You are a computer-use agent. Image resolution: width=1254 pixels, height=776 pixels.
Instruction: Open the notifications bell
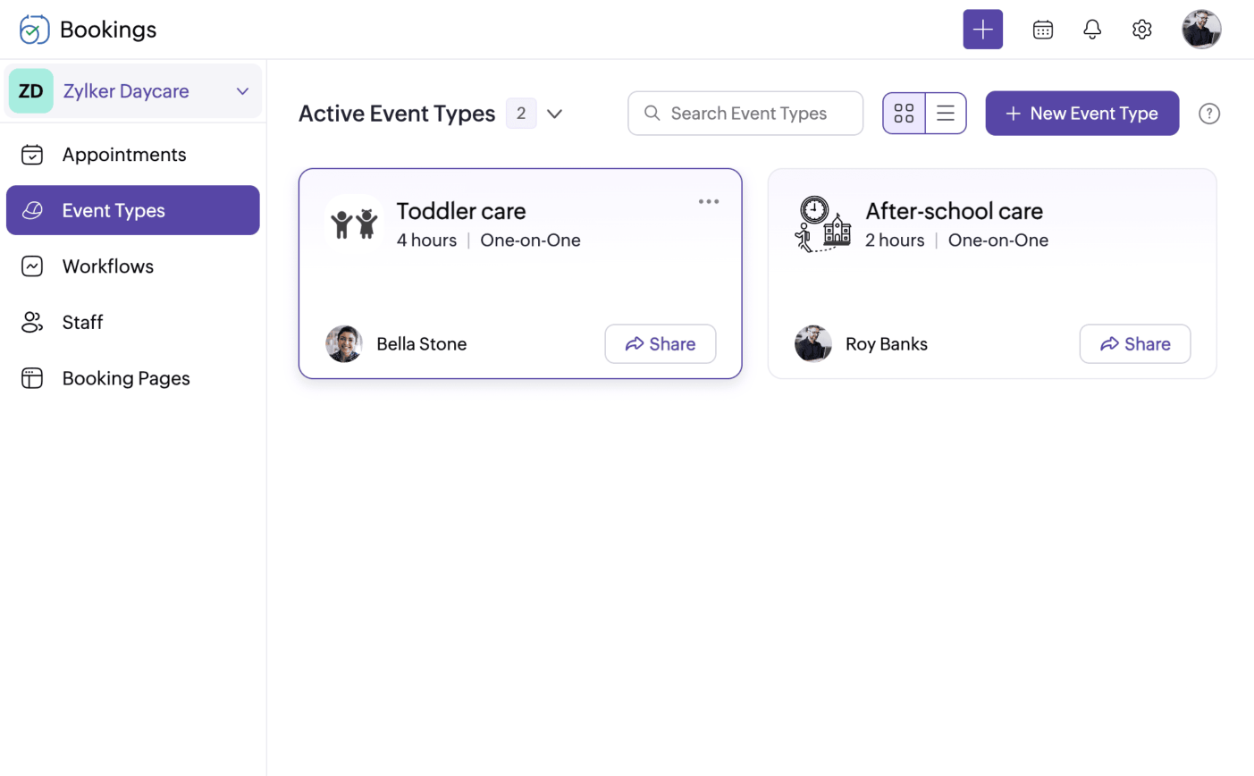tap(1092, 30)
